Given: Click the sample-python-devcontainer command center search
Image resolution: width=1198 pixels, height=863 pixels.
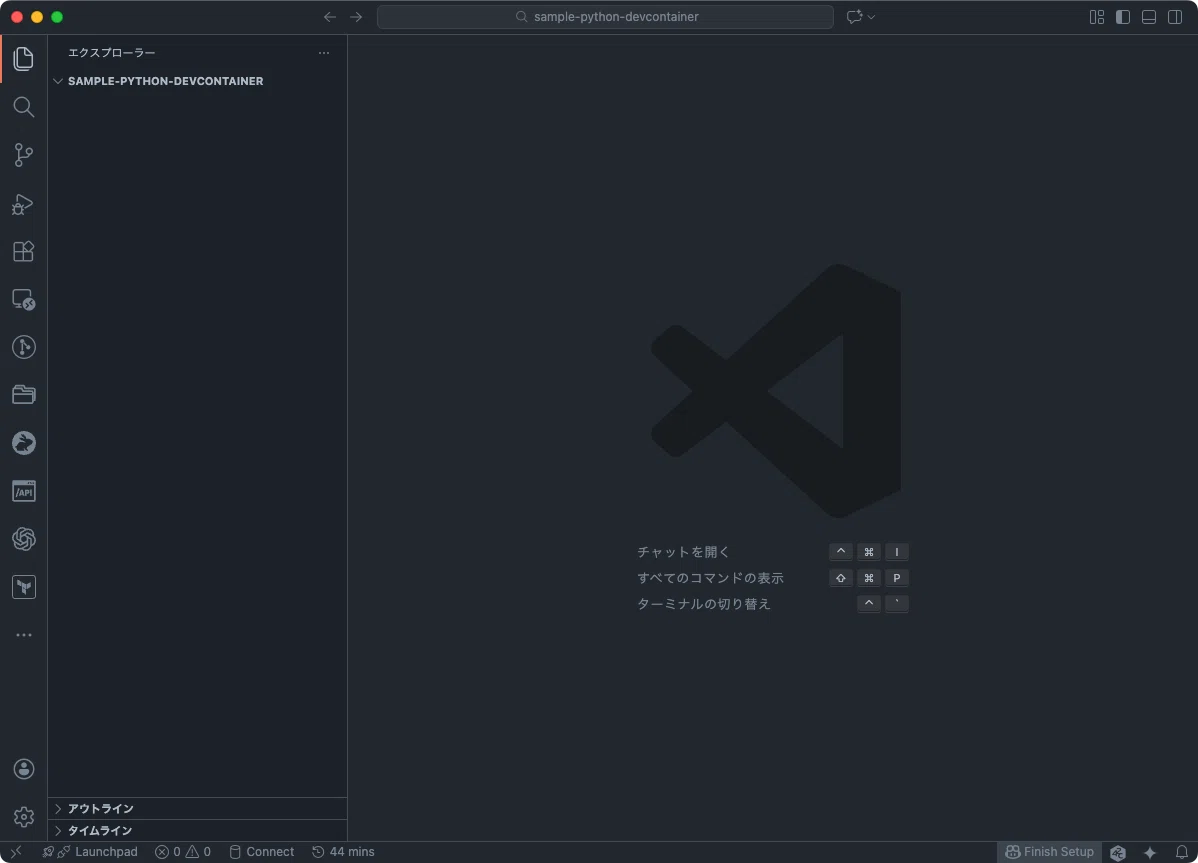Looking at the screenshot, I should coord(605,17).
